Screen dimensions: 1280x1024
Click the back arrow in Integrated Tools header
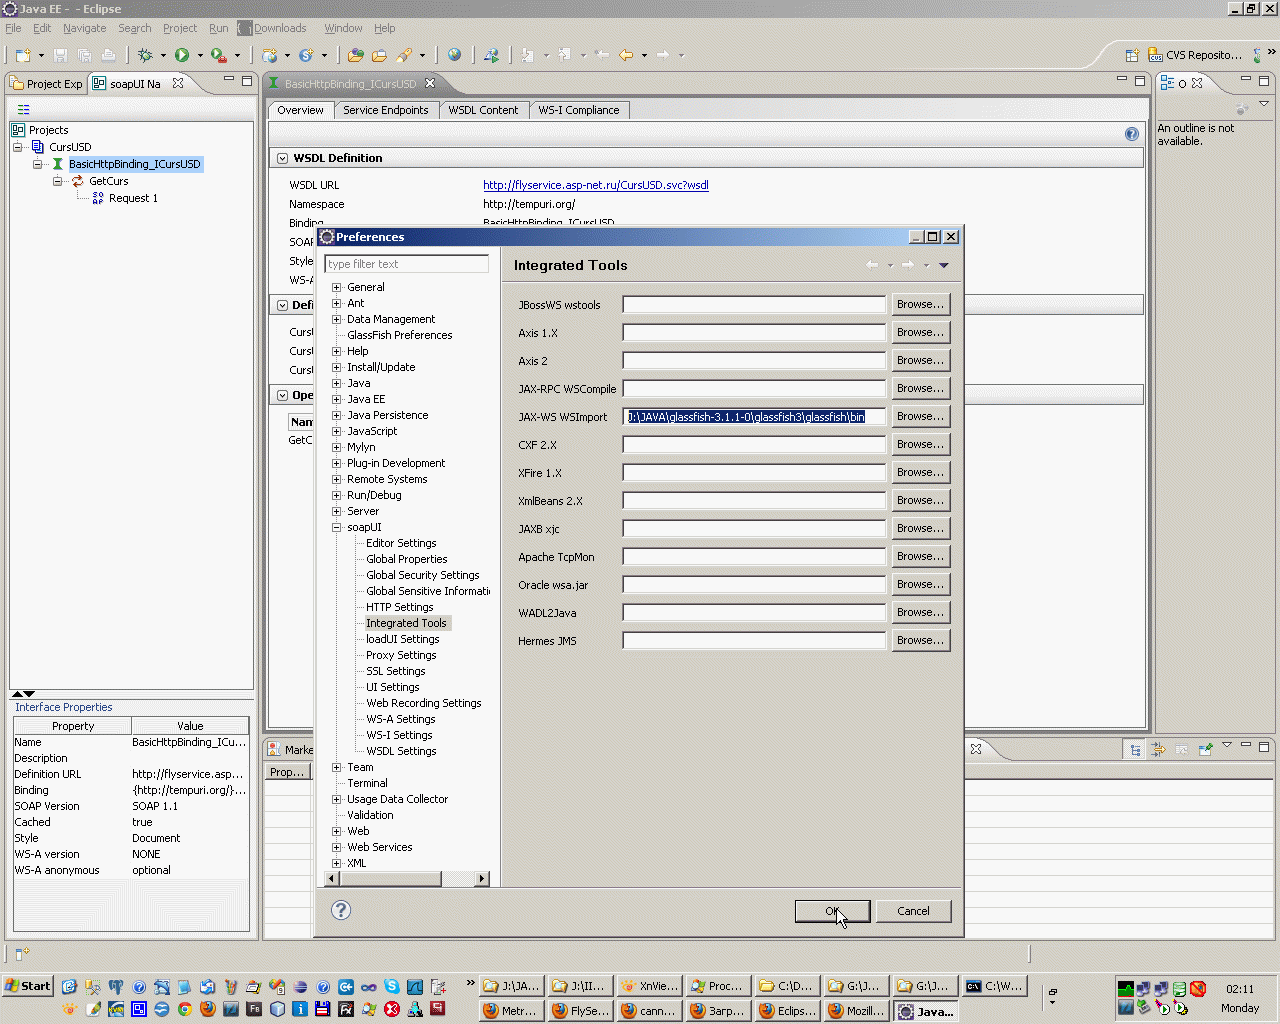coord(872,265)
